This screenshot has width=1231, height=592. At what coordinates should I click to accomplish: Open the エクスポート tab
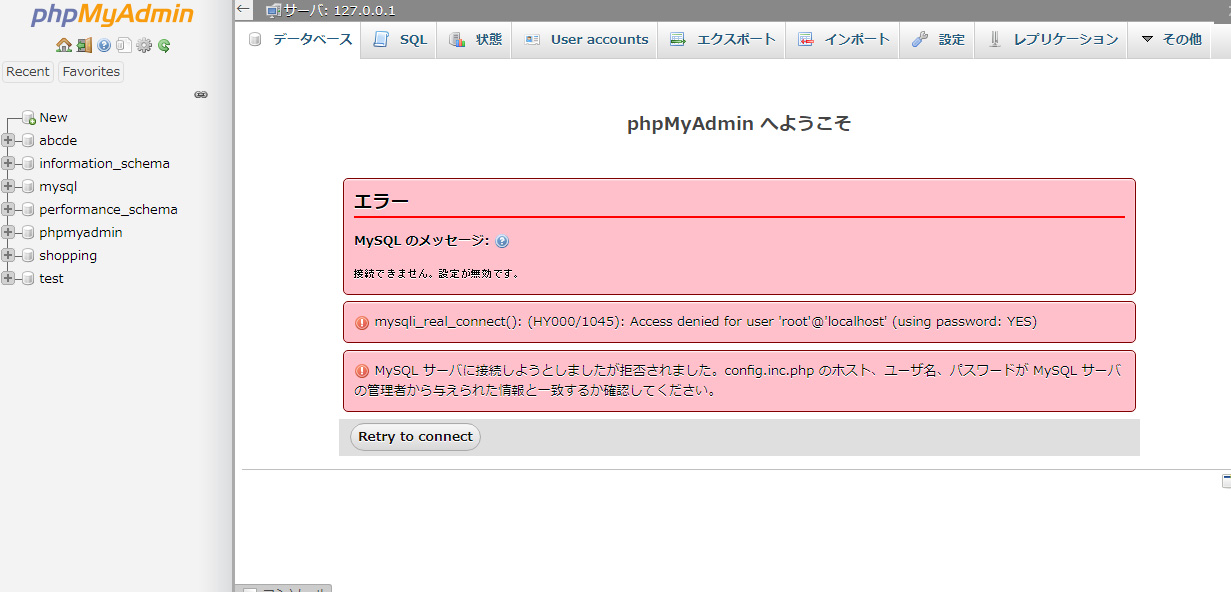722,40
